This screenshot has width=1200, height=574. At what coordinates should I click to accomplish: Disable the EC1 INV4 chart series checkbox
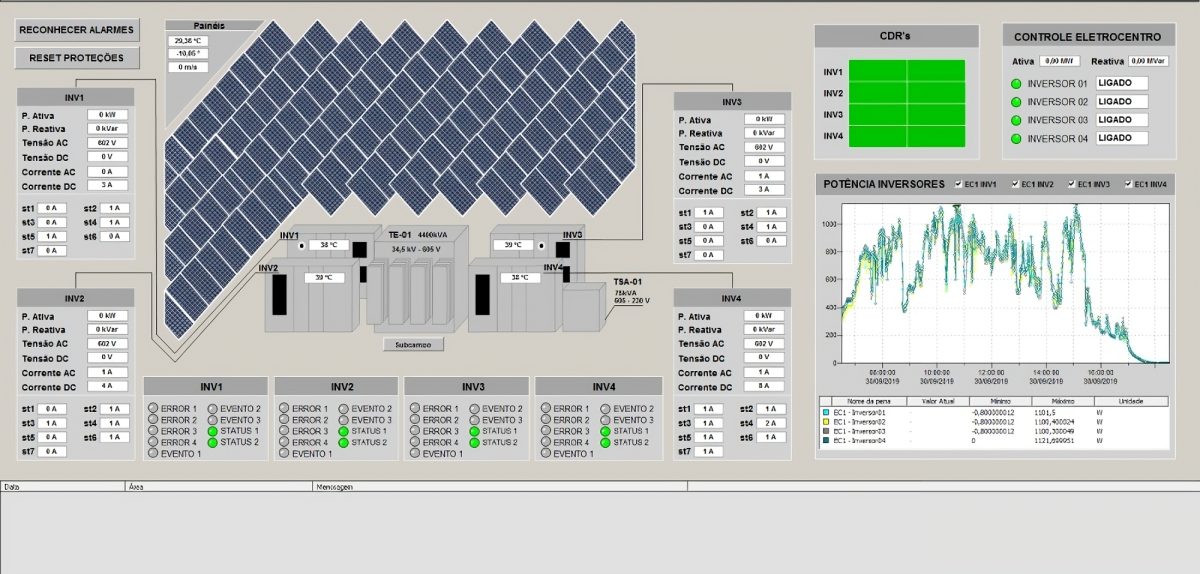click(x=1129, y=184)
